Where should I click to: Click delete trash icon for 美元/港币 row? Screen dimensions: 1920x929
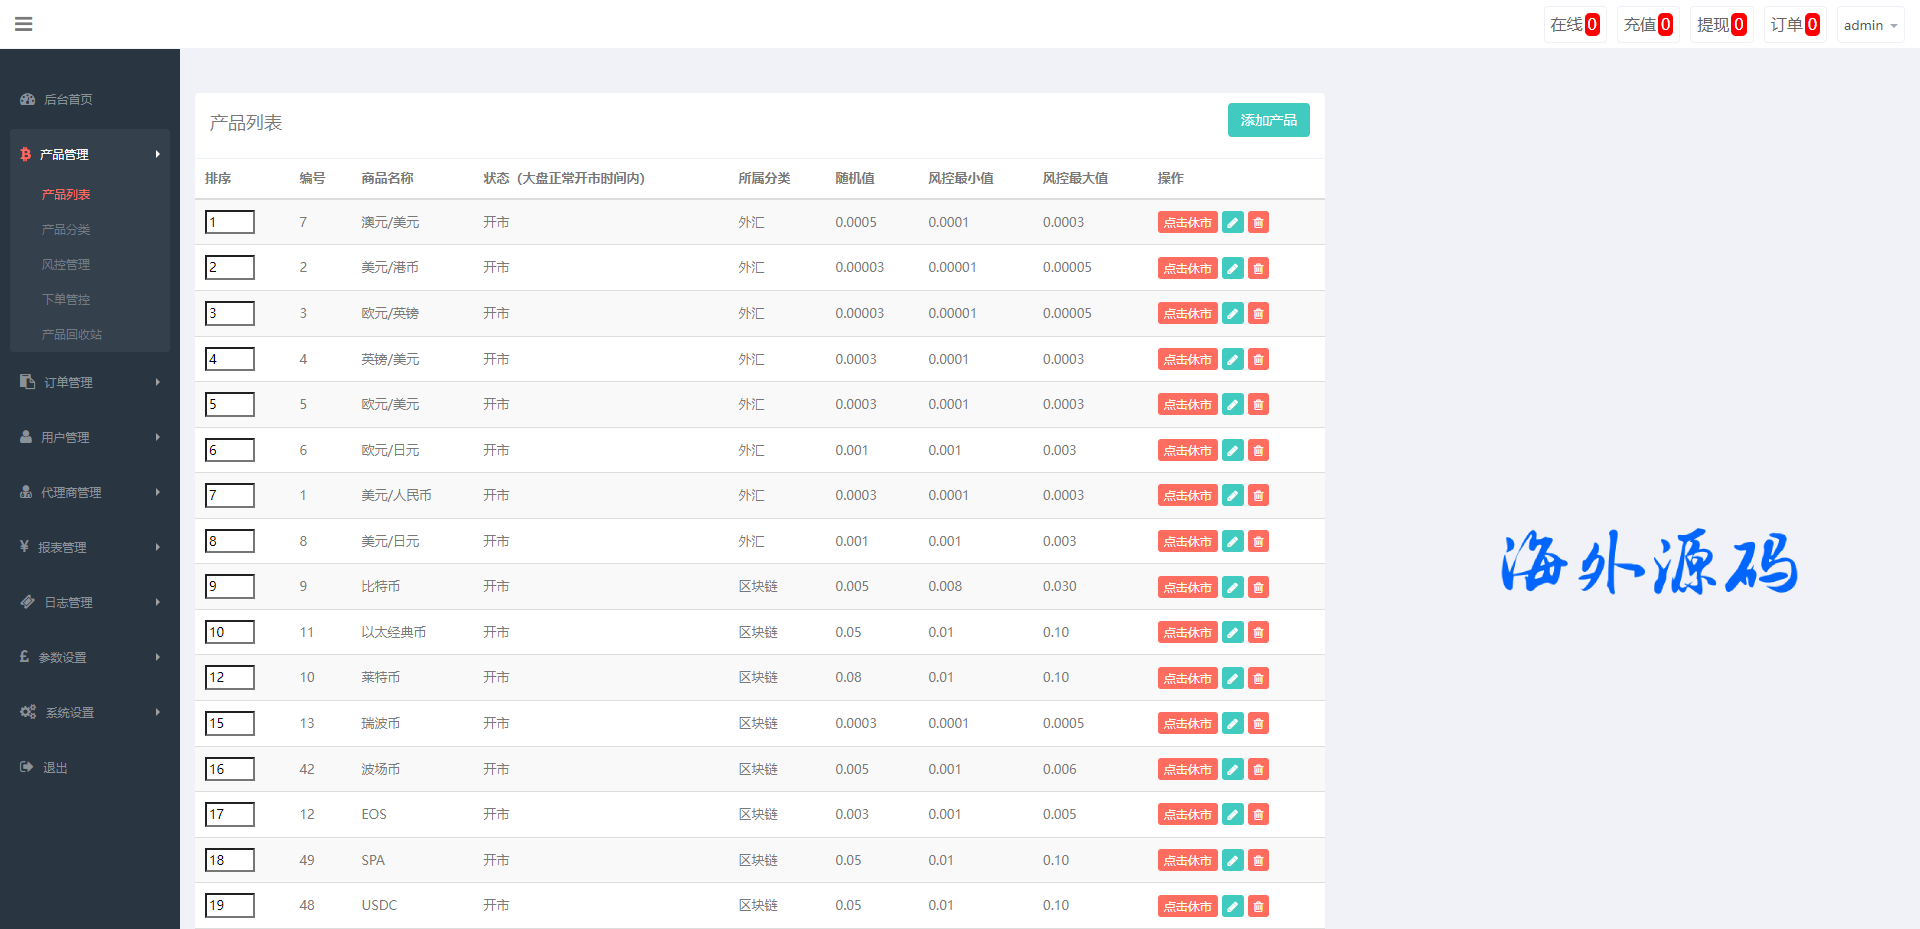pos(1258,268)
